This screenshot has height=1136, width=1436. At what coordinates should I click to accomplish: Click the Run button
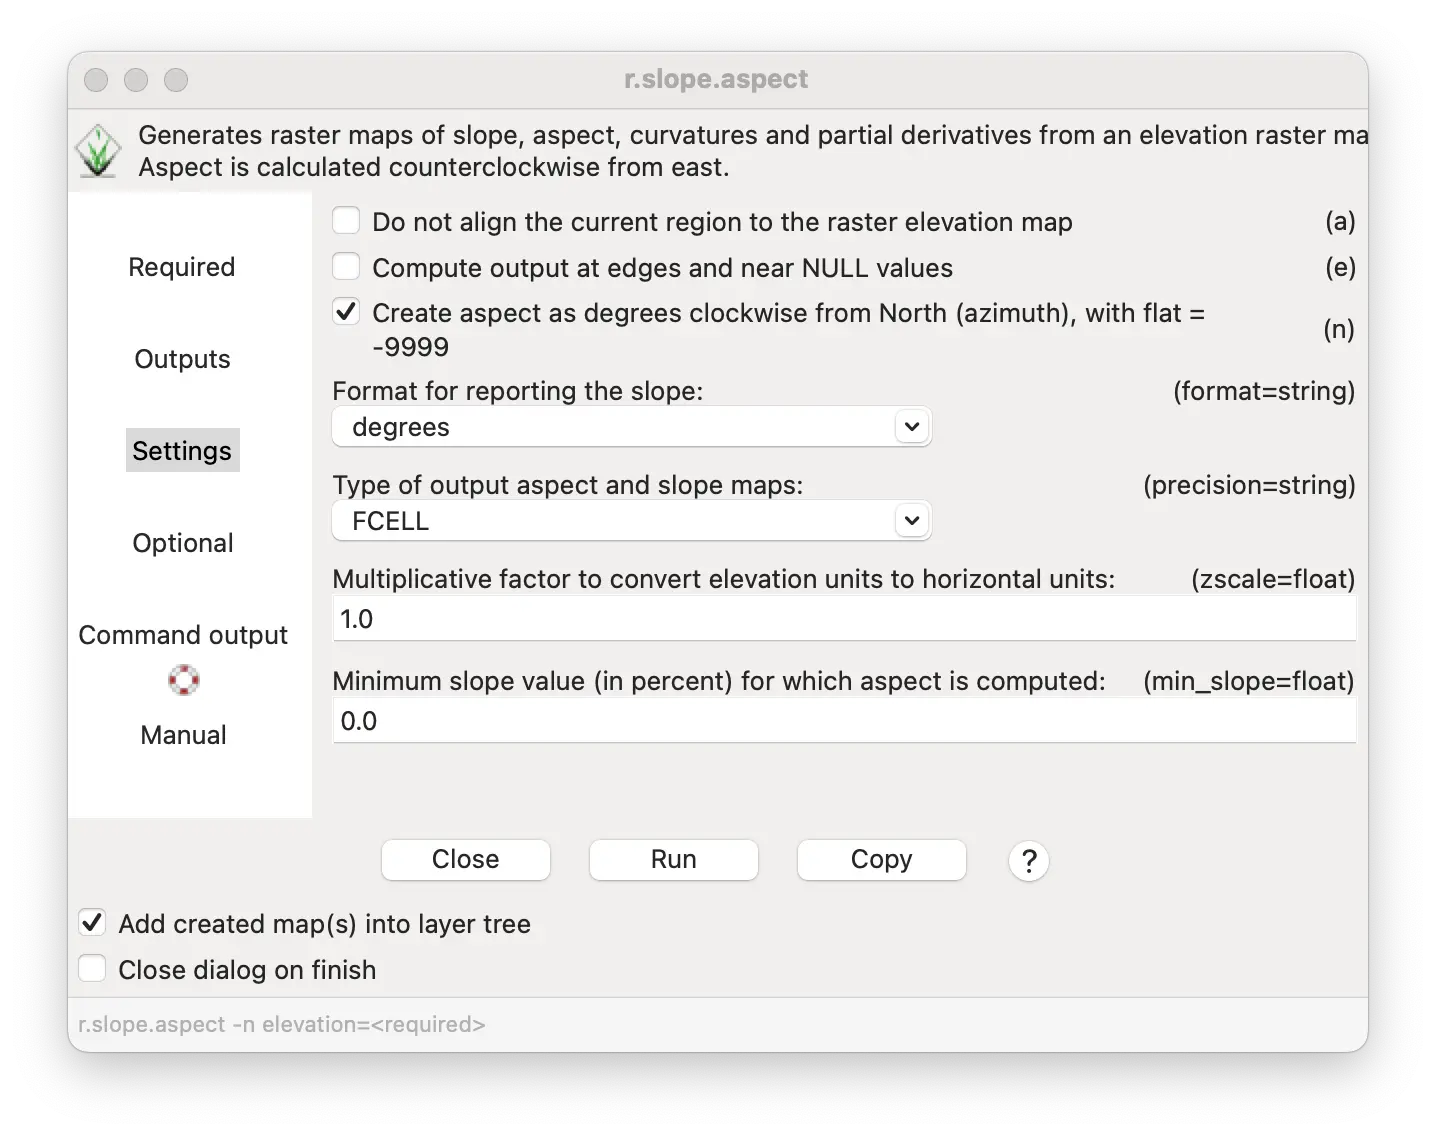(673, 860)
